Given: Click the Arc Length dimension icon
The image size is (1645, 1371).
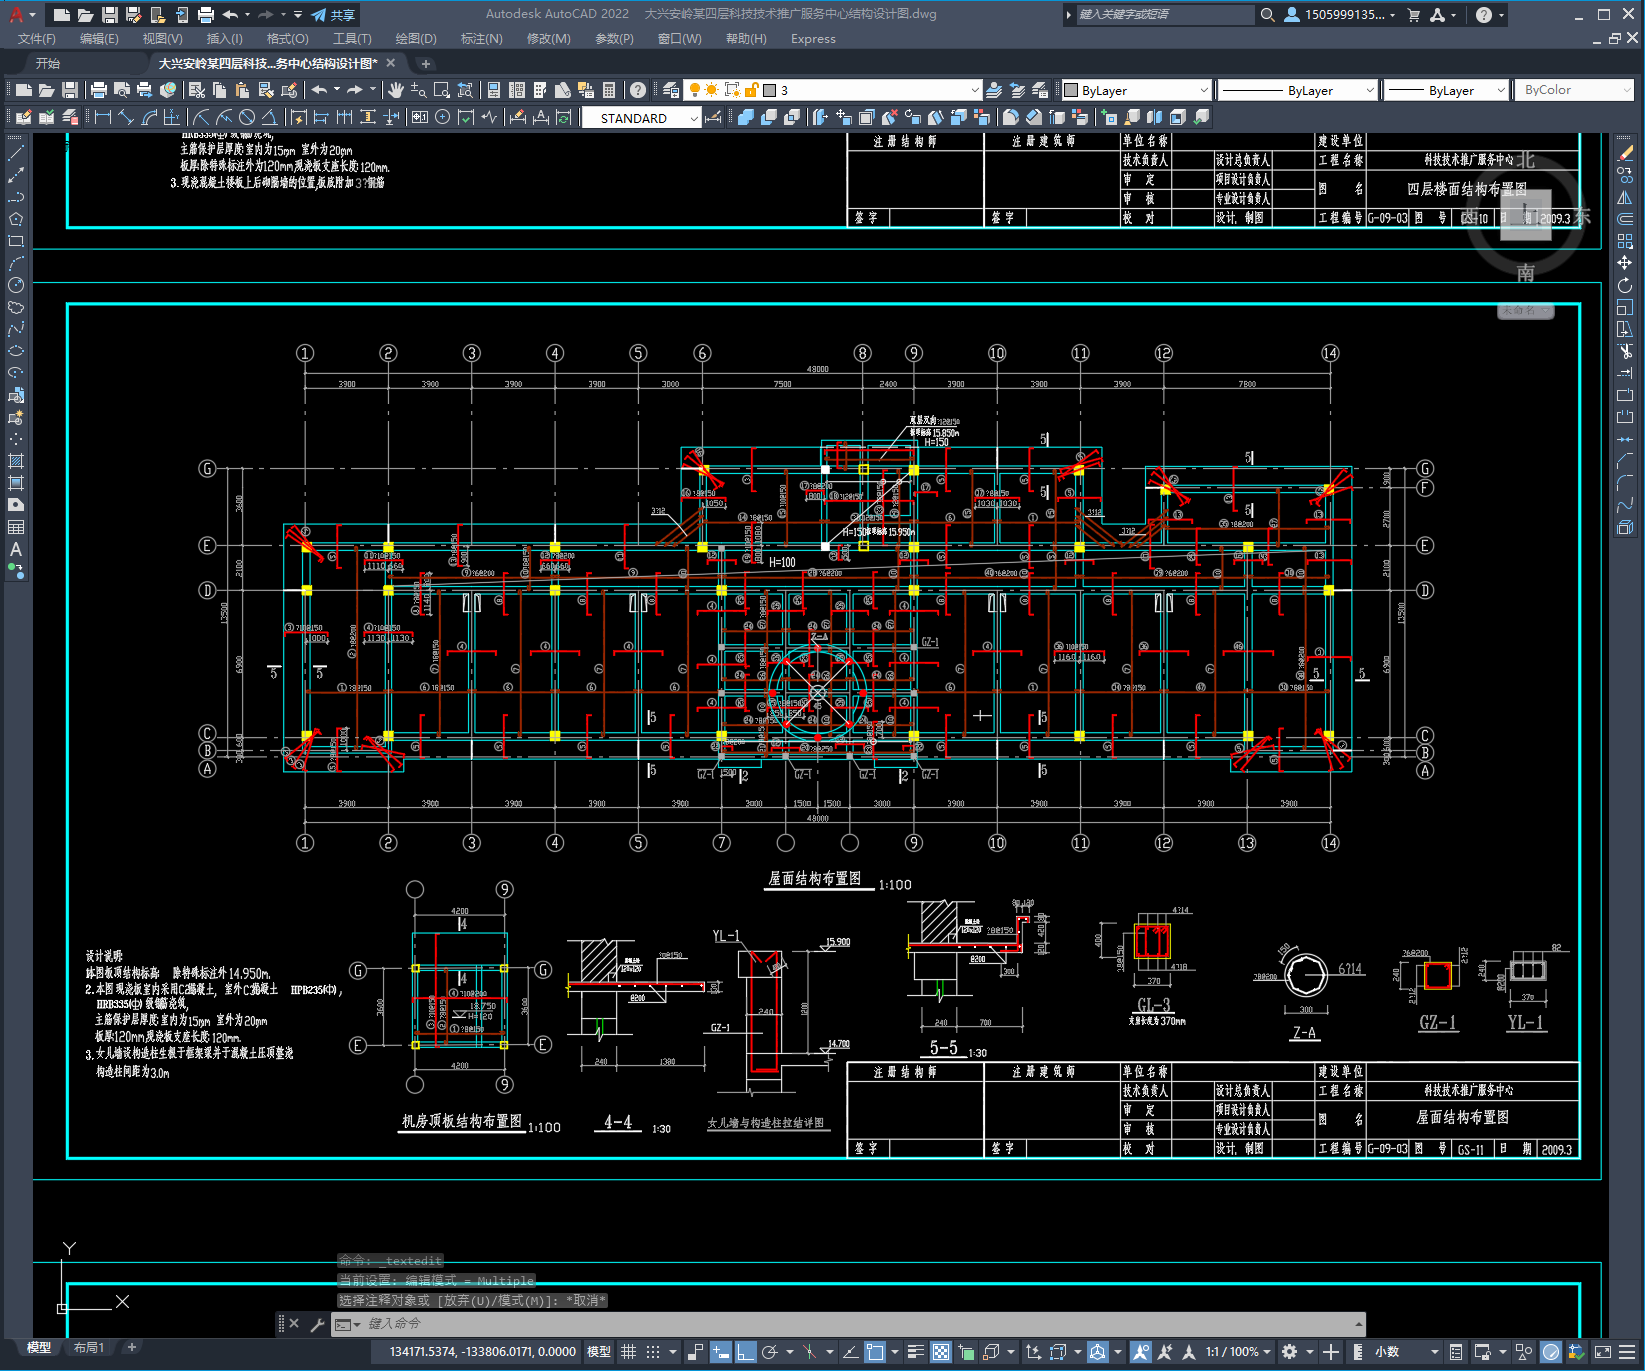Looking at the screenshot, I should pyautogui.click(x=149, y=117).
